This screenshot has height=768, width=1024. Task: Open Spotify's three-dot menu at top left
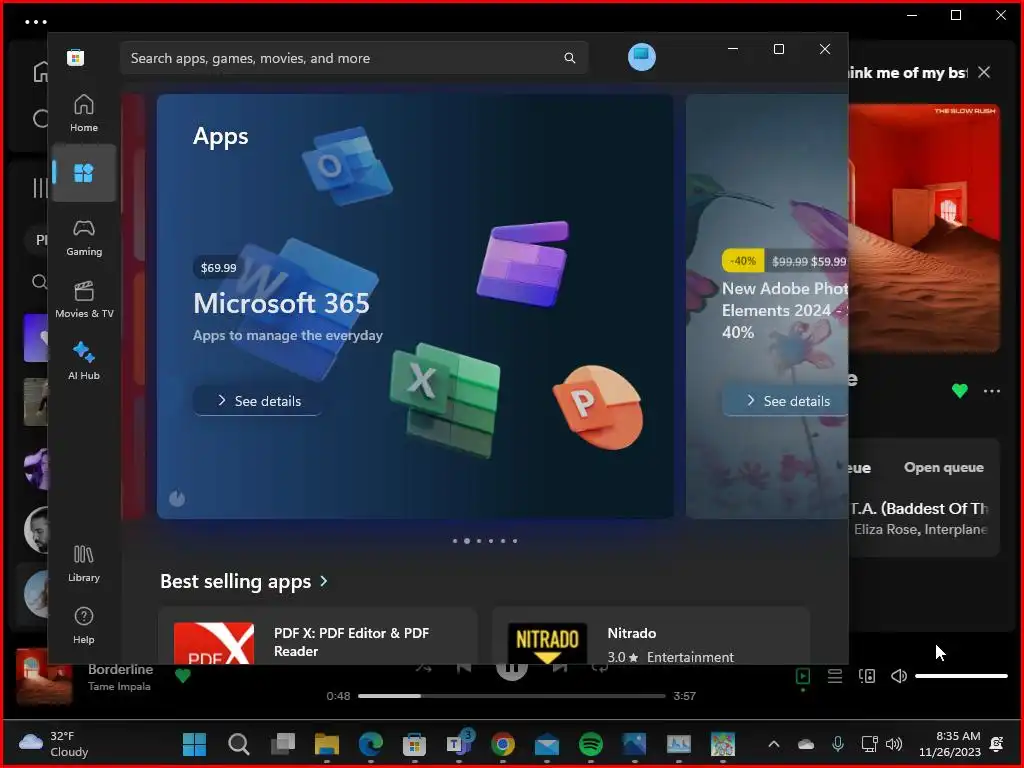click(36, 22)
